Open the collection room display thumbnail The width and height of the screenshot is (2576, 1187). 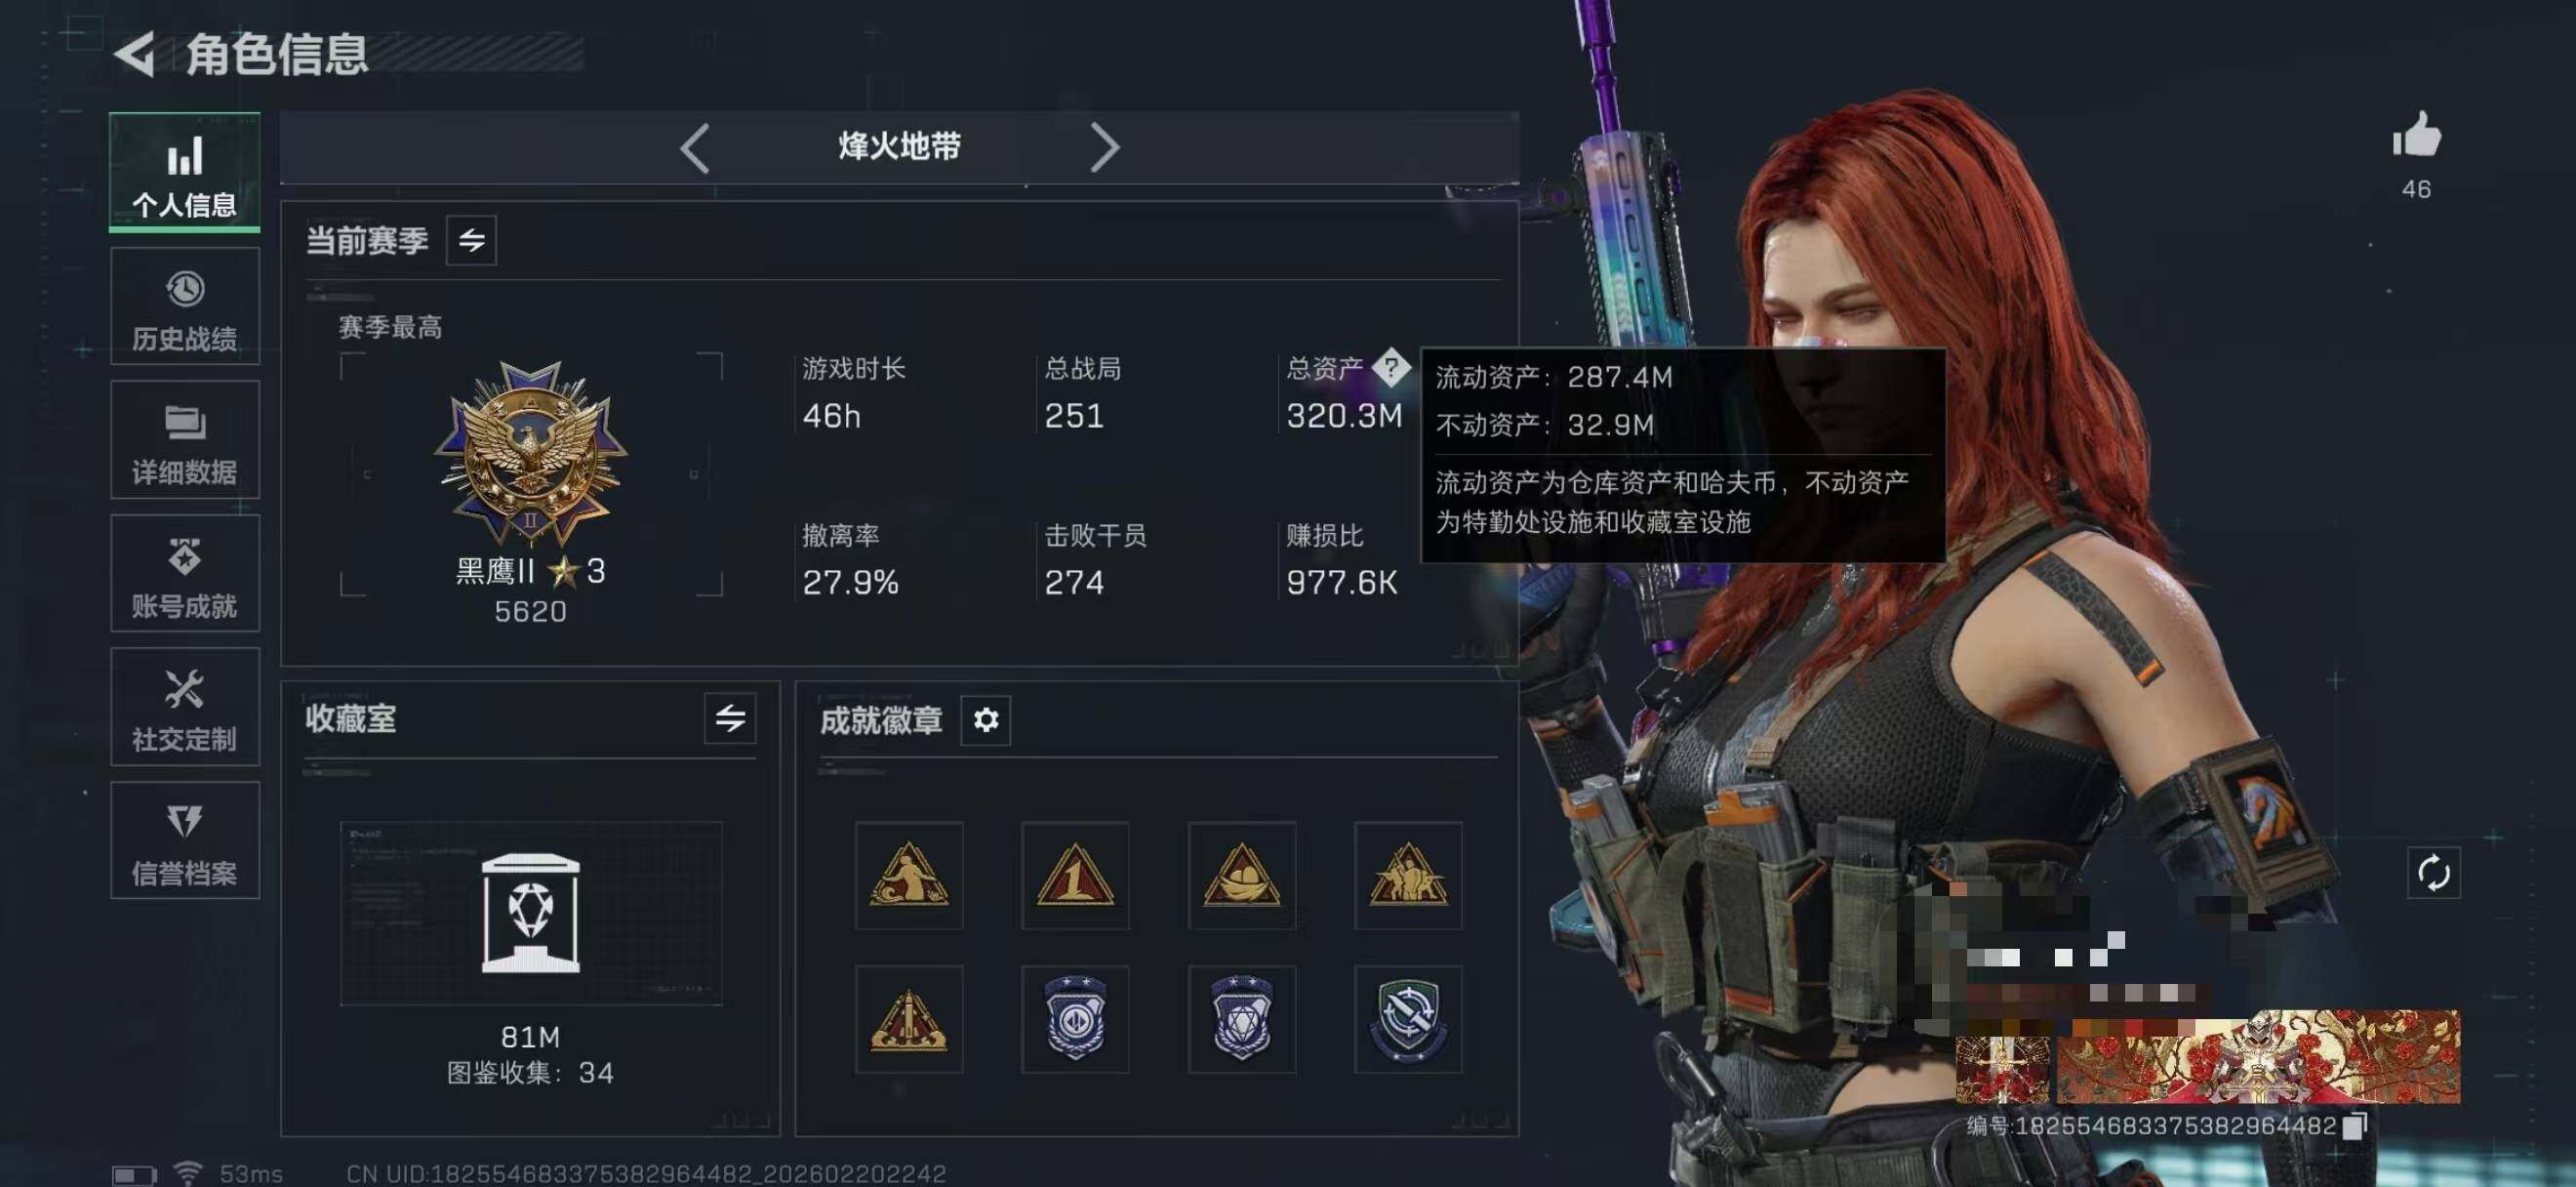coord(531,913)
